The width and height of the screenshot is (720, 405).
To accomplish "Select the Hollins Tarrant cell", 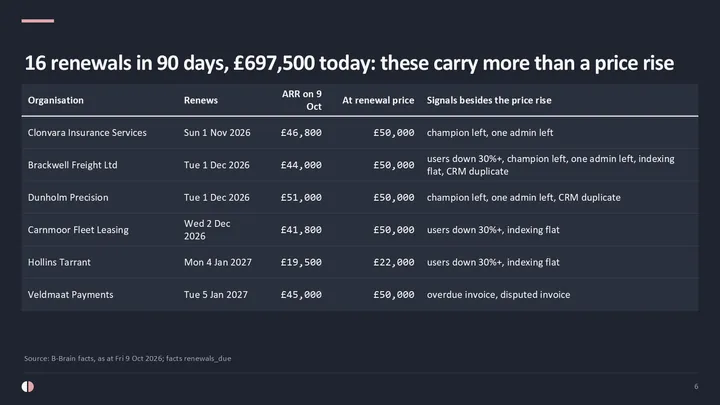I will (59, 262).
